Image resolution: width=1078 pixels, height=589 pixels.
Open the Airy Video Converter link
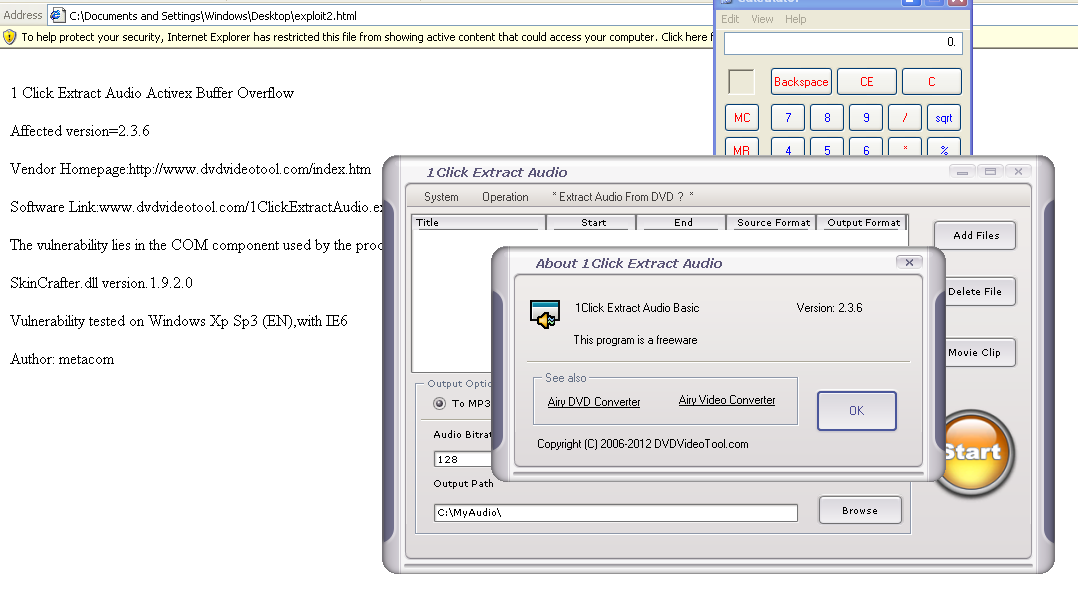pyautogui.click(x=727, y=400)
